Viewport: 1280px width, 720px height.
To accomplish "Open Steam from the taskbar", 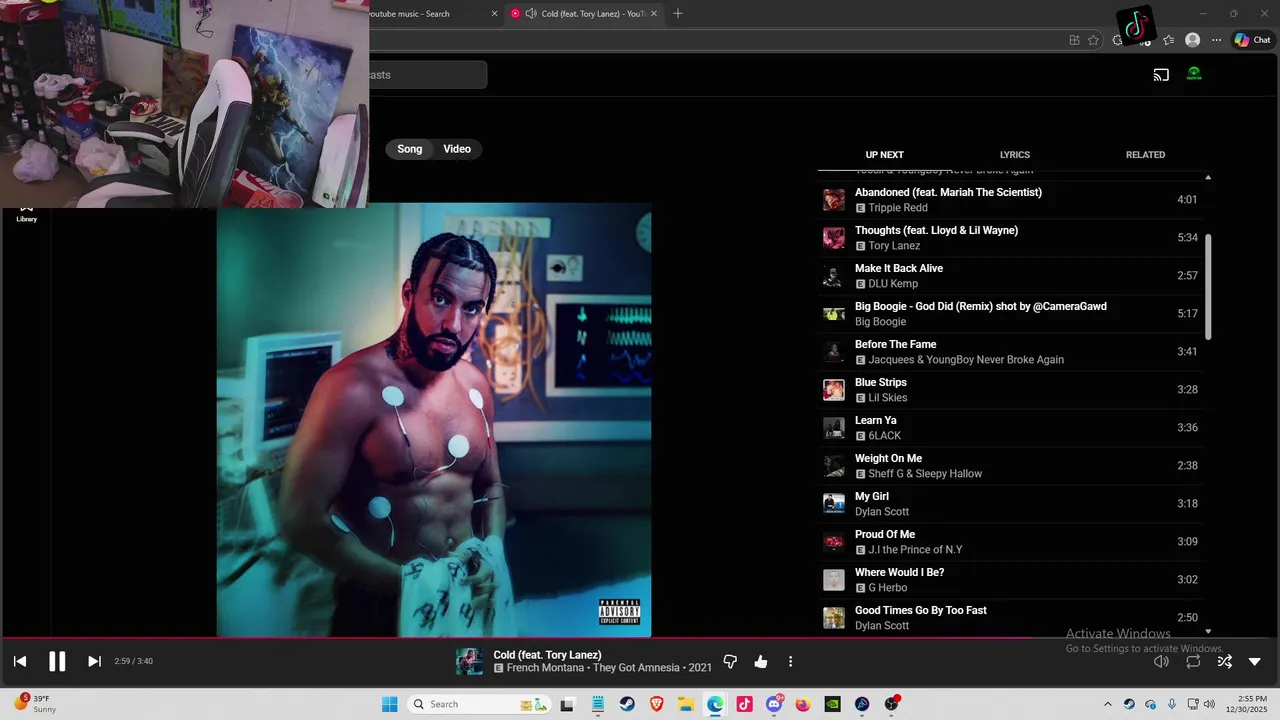I will 627,704.
